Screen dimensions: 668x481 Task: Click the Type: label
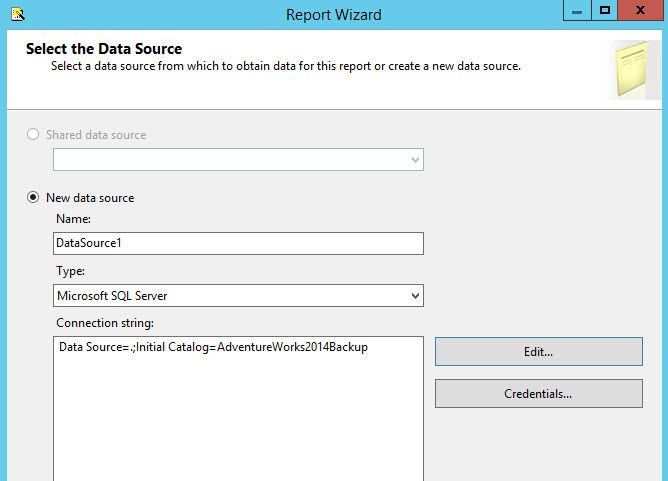coord(71,271)
